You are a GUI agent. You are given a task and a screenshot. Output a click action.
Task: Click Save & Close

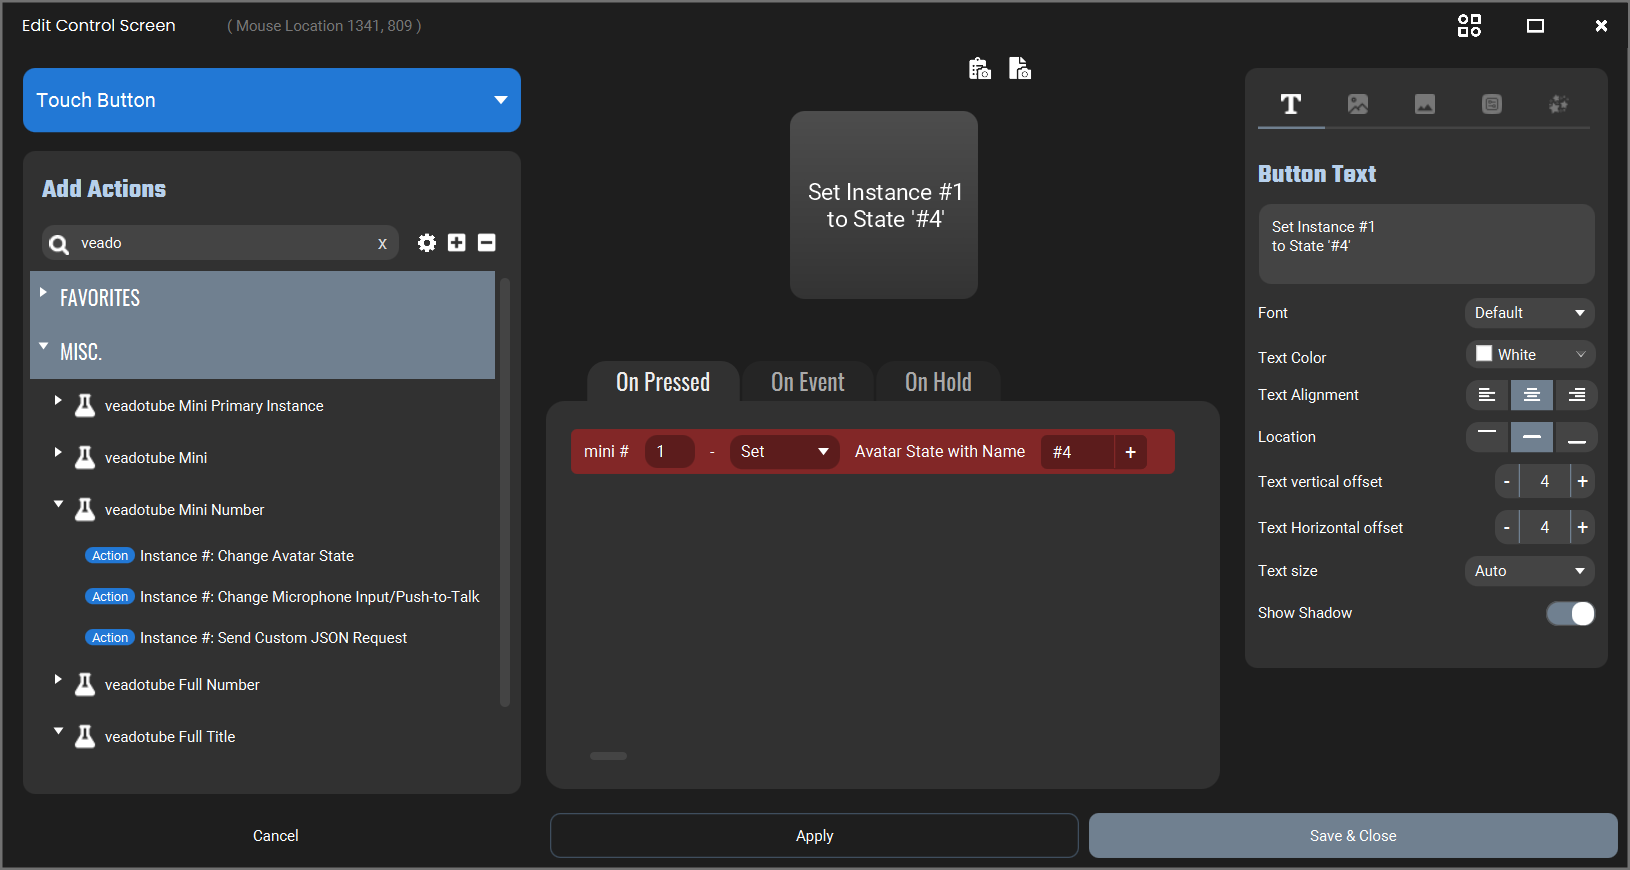point(1353,836)
